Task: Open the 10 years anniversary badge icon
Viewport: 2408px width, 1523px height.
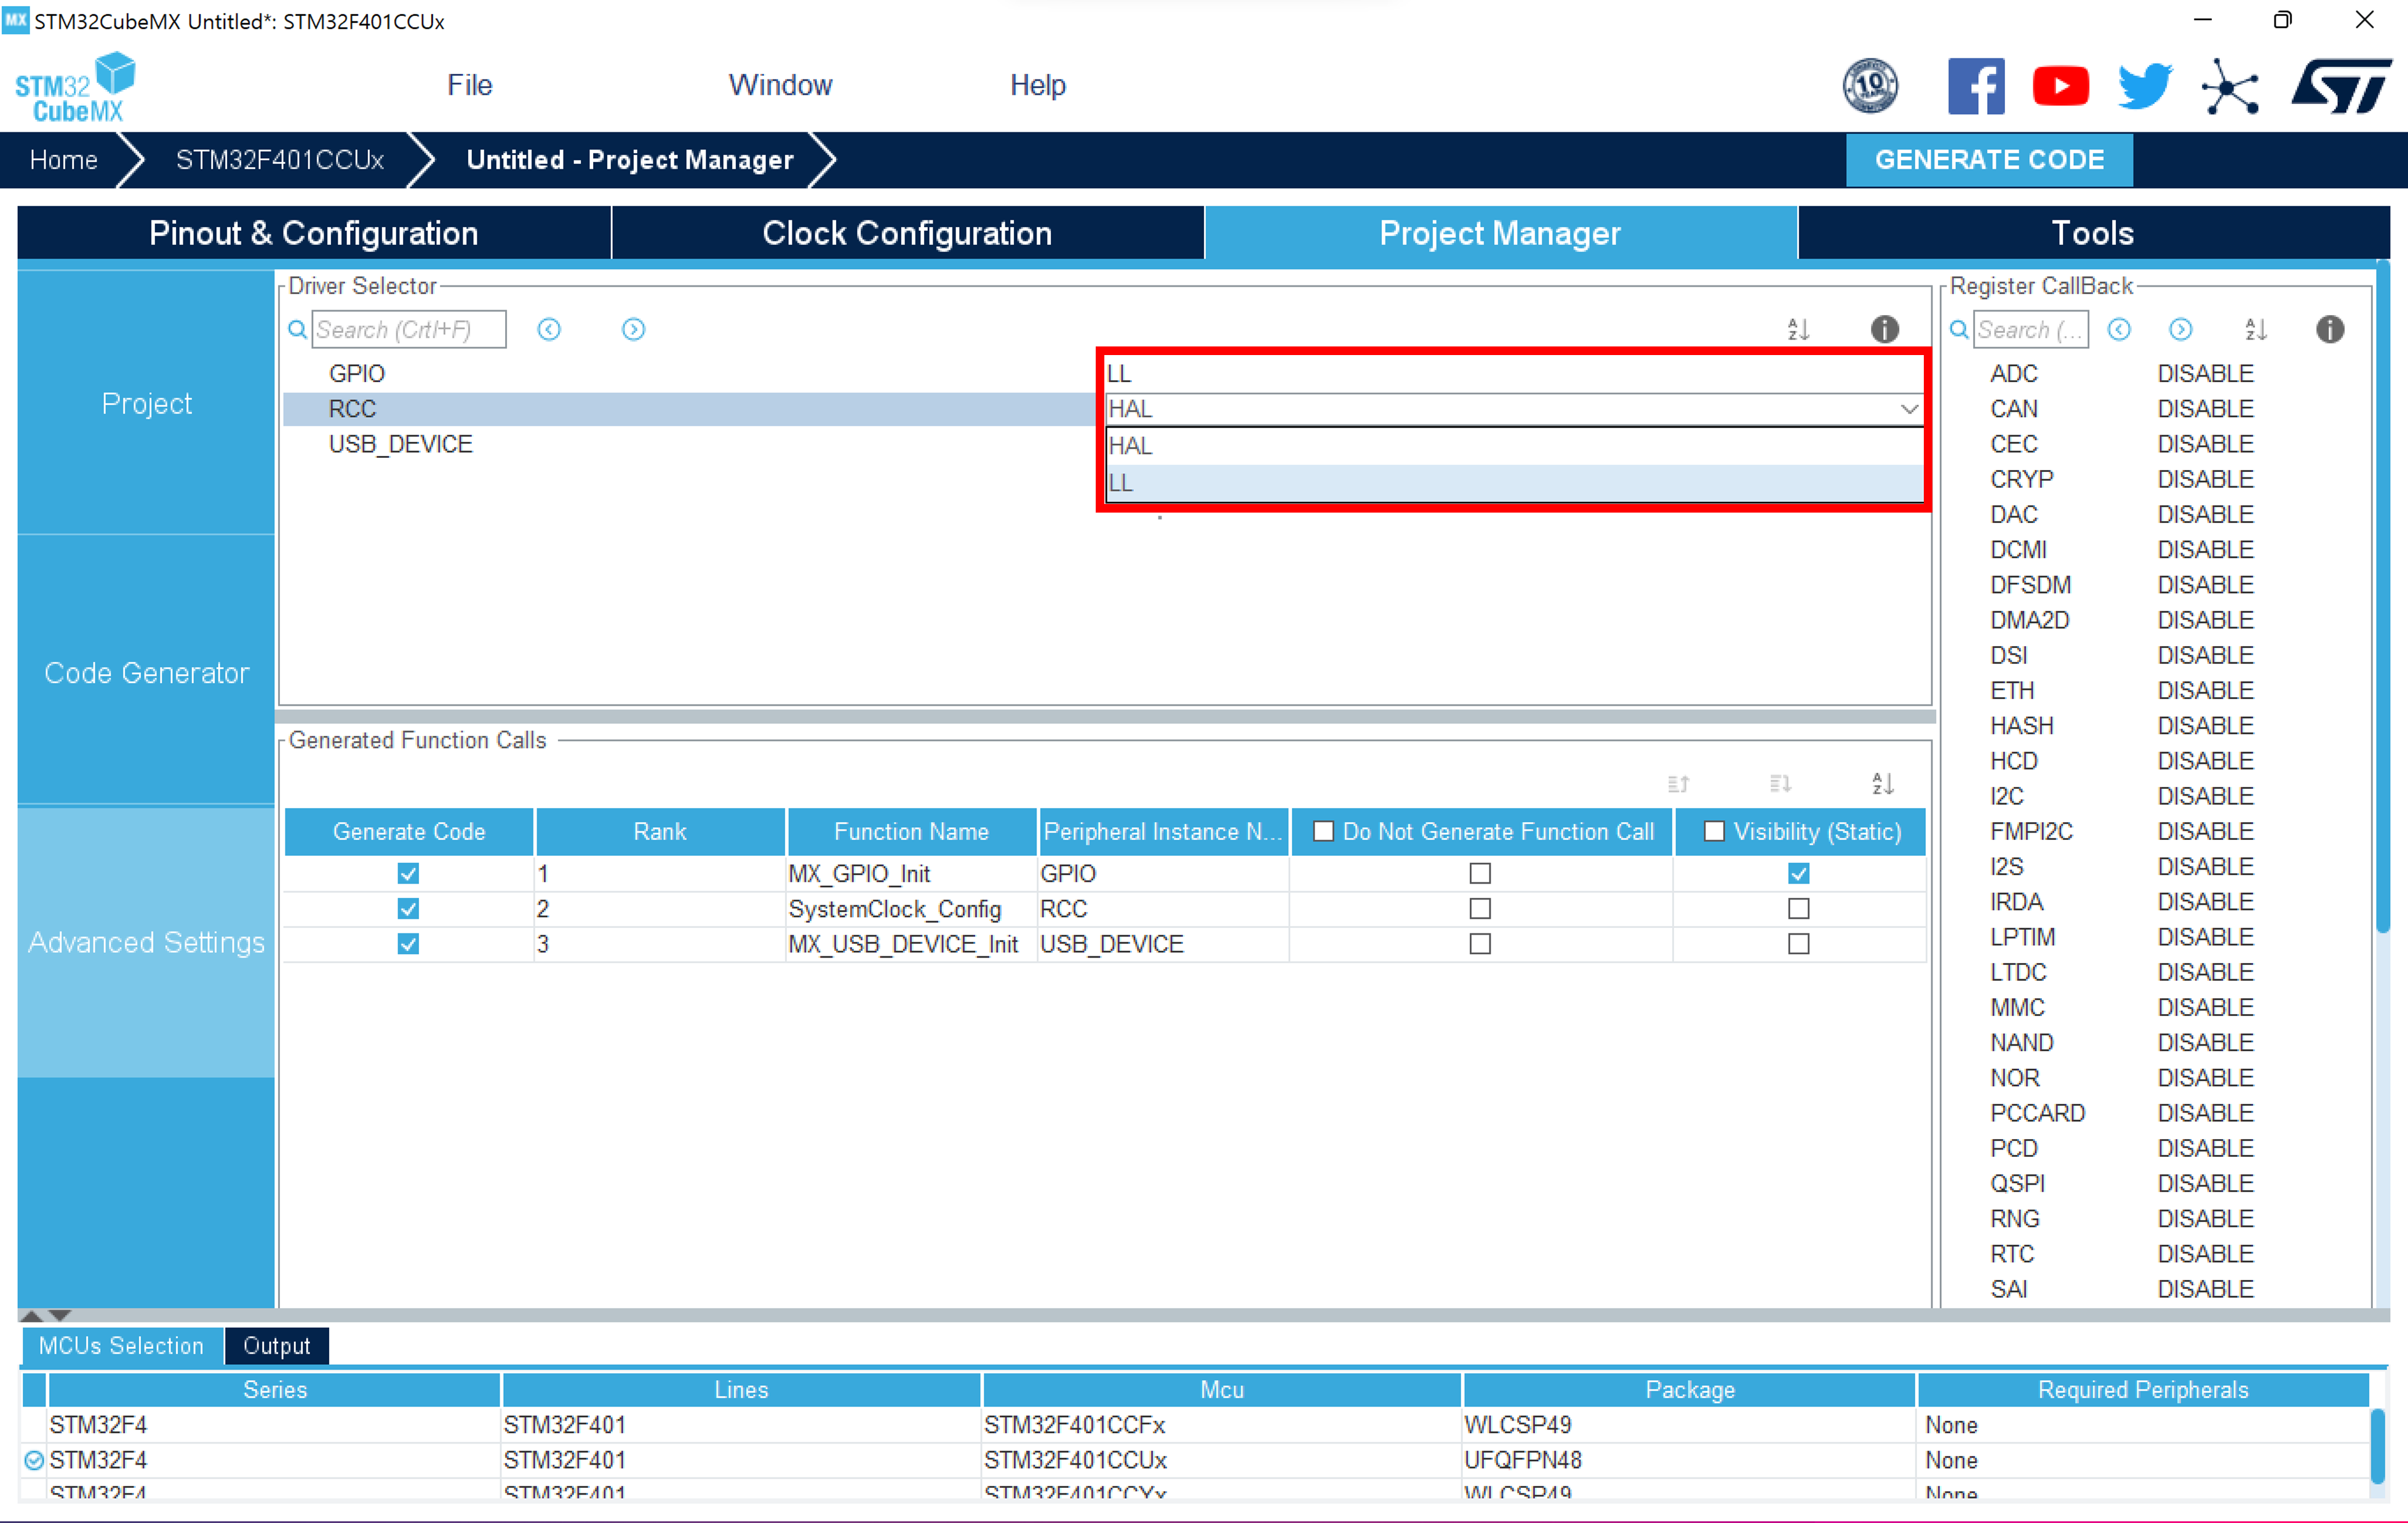Action: click(x=1870, y=86)
